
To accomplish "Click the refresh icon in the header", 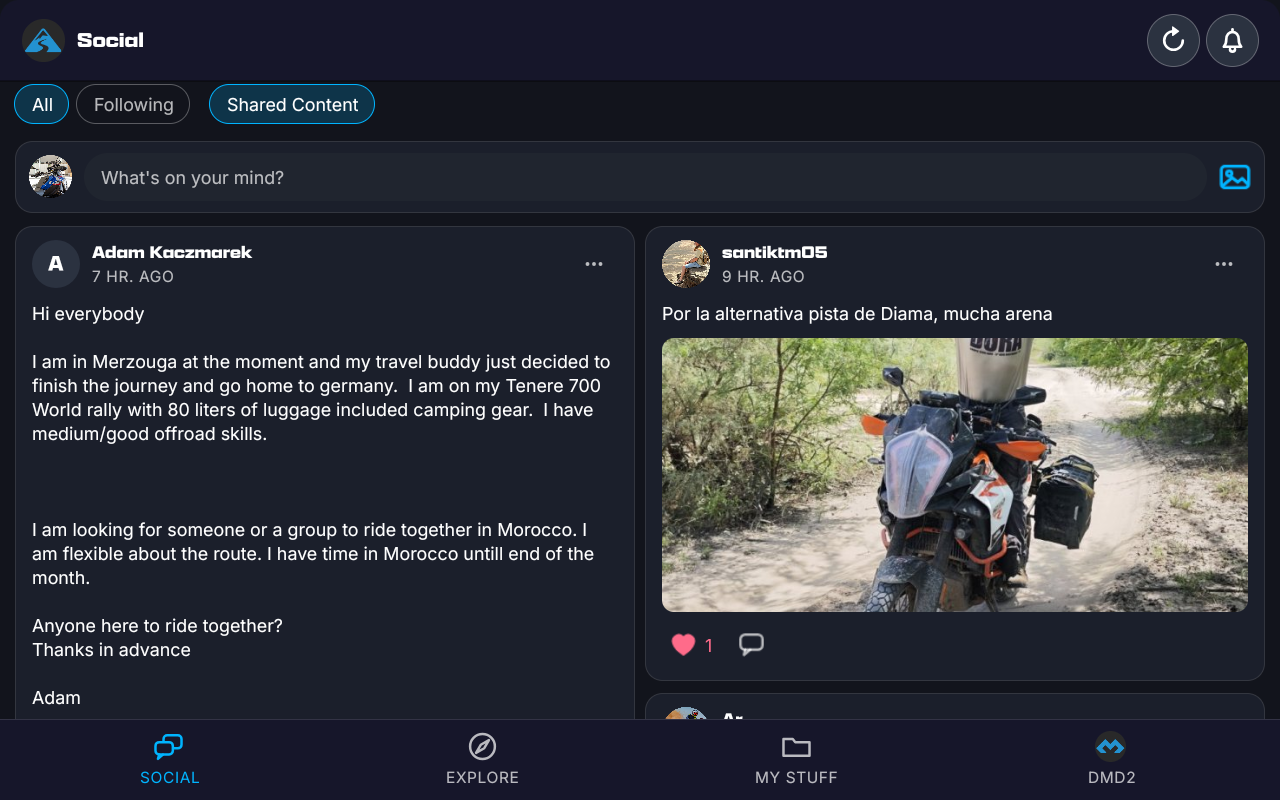I will (x=1173, y=40).
